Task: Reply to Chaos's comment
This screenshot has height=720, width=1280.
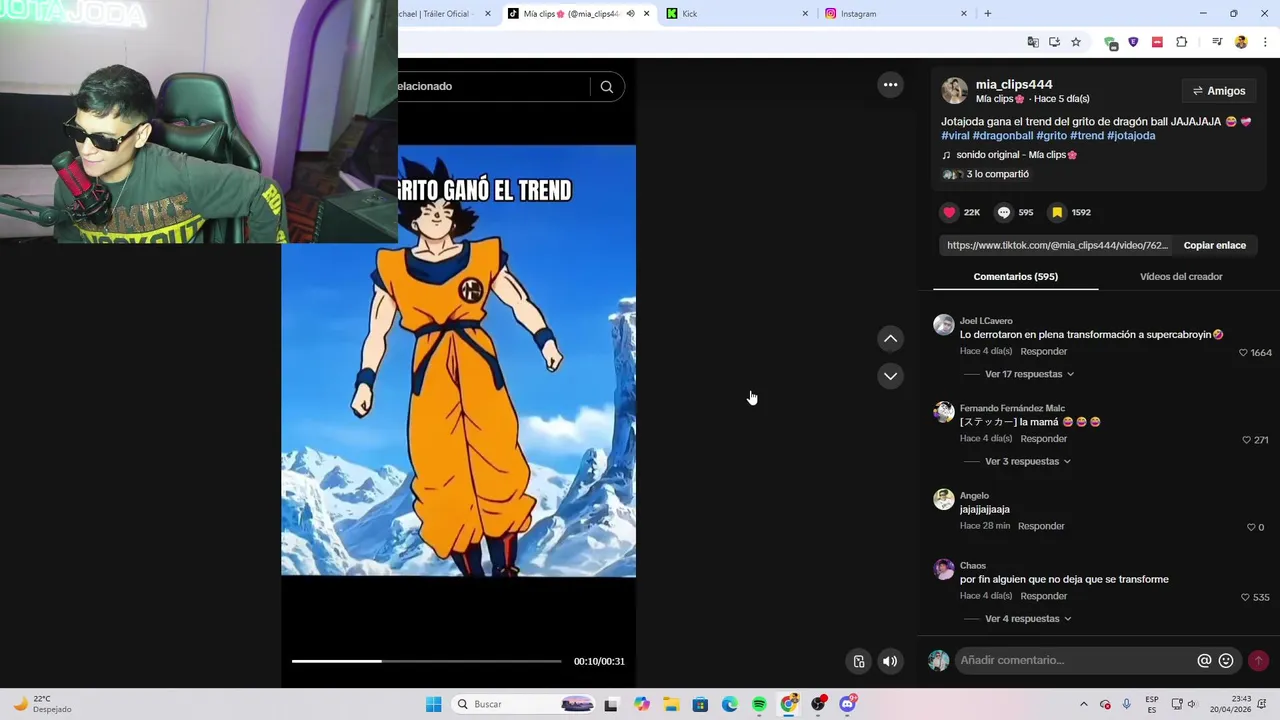Action: pos(1043,596)
